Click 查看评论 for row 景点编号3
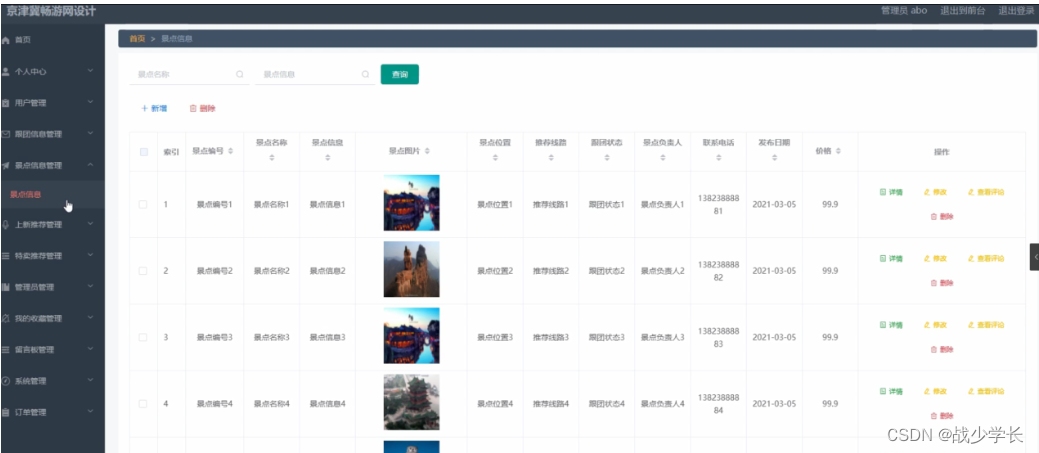This screenshot has width=1039, height=453. 986,325
